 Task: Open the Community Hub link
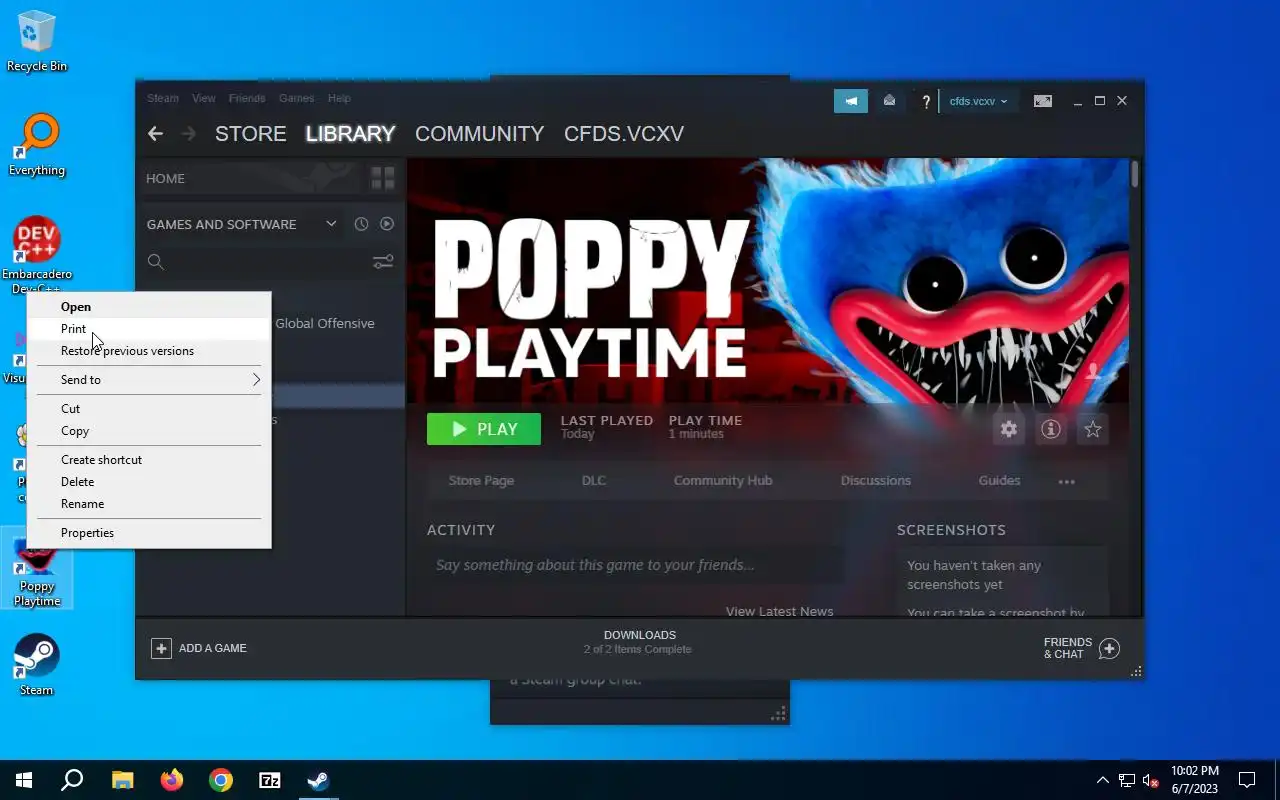click(723, 481)
